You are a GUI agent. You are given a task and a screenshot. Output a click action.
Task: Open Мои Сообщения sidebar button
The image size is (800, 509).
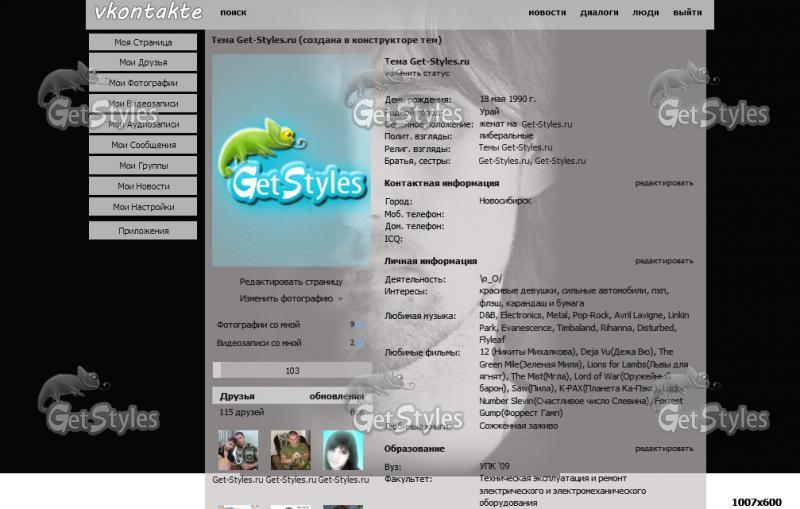point(143,145)
